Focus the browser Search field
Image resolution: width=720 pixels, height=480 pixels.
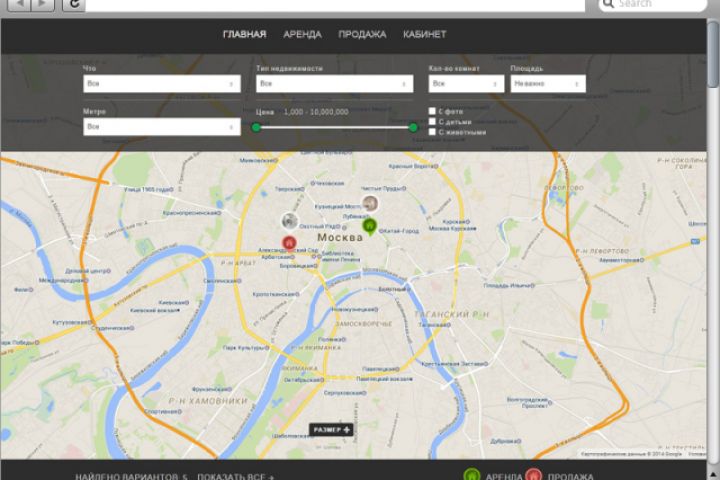[x=653, y=4]
